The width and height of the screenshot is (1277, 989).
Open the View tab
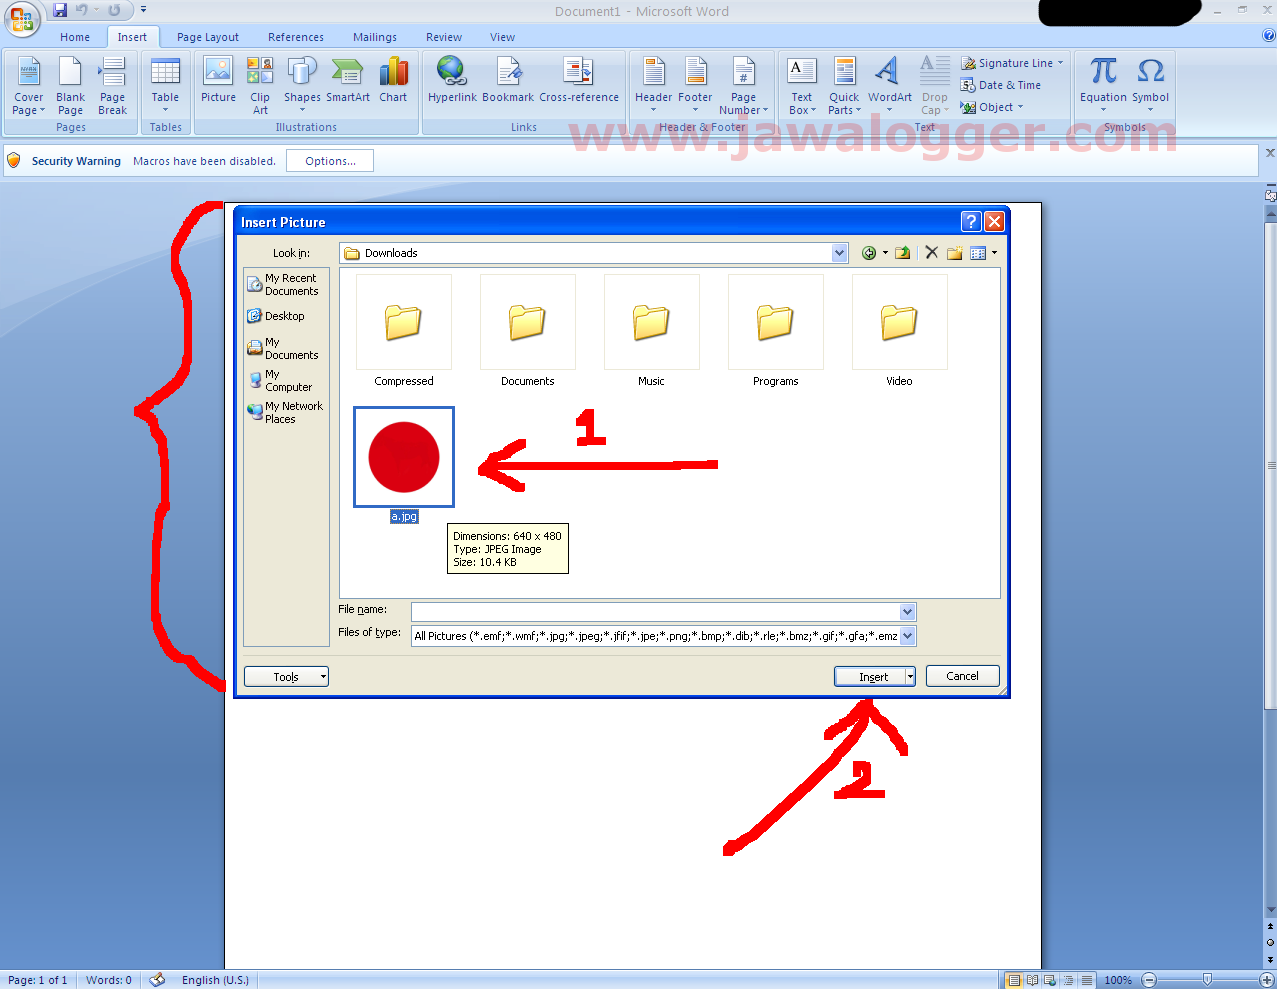503,37
